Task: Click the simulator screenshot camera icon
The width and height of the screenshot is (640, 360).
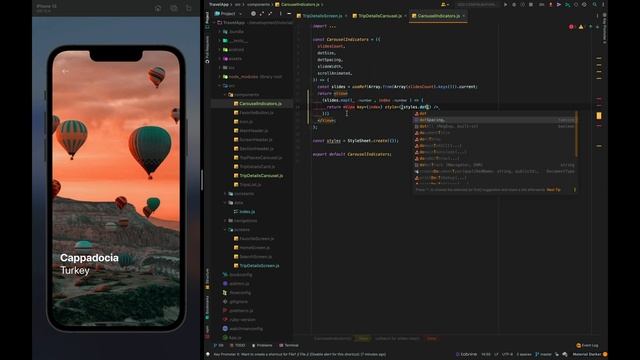Action: coord(174,8)
